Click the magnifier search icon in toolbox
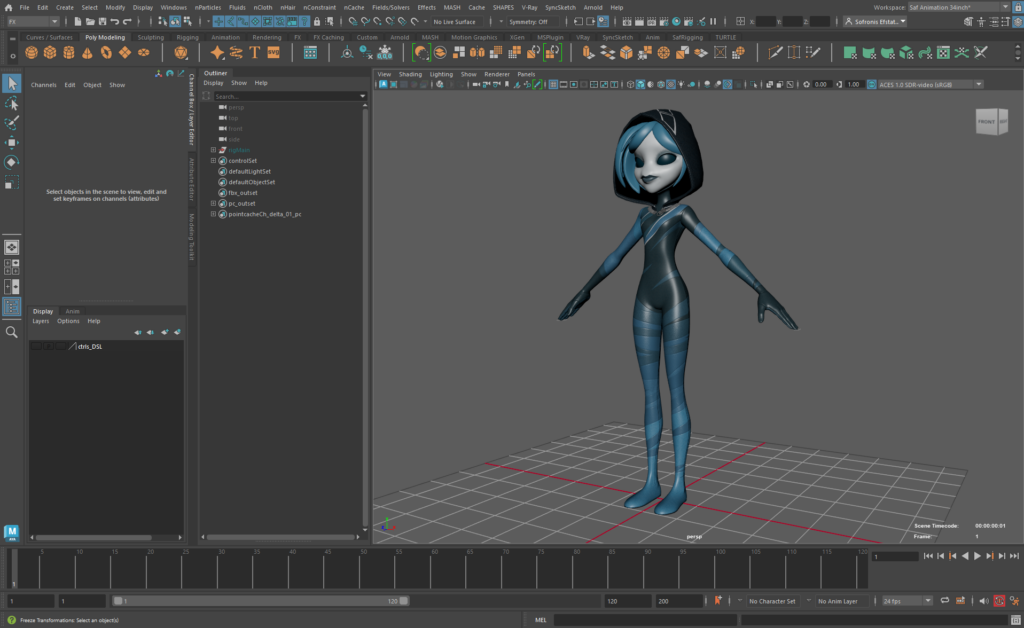The height and width of the screenshot is (628, 1024). pos(11,332)
